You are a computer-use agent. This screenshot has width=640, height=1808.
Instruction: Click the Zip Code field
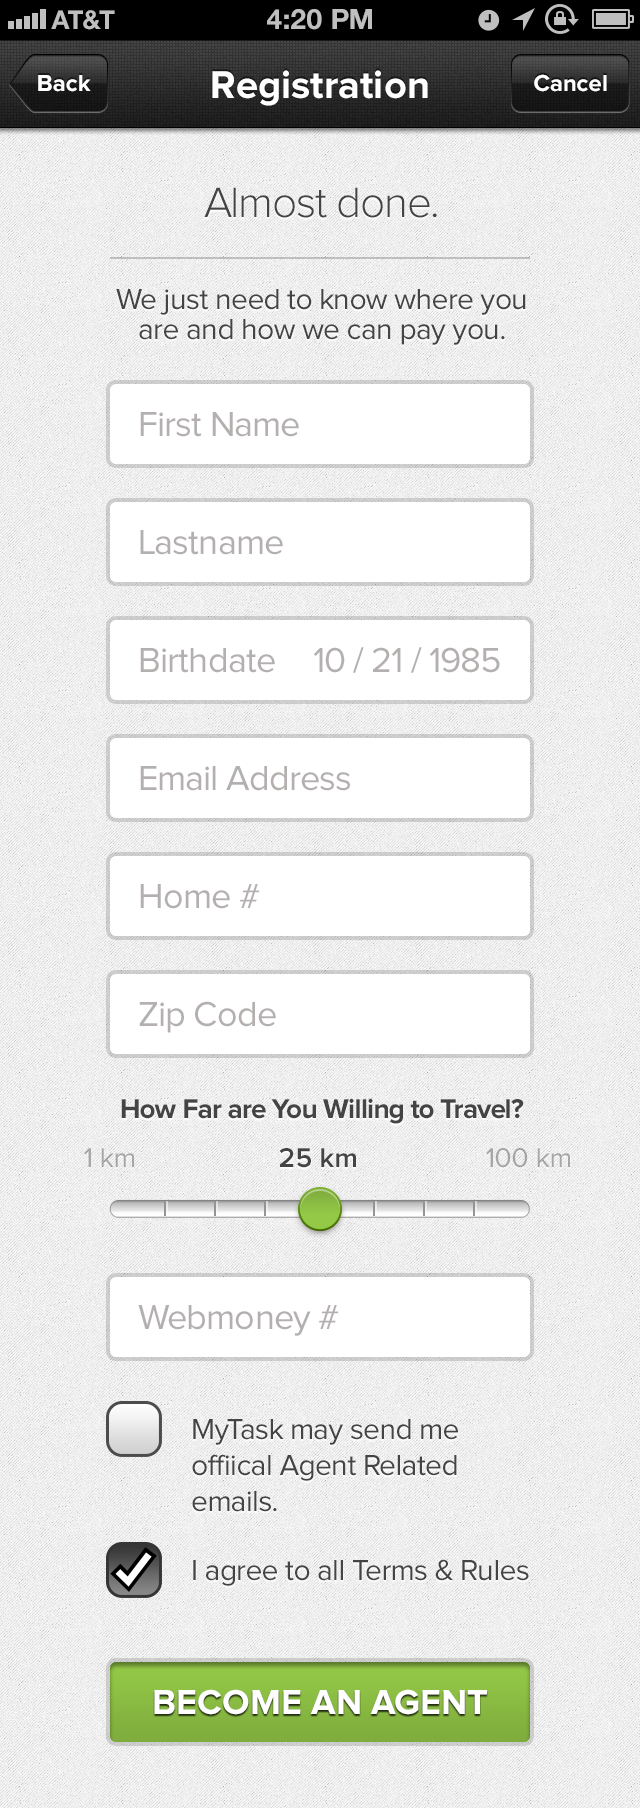(320, 1015)
